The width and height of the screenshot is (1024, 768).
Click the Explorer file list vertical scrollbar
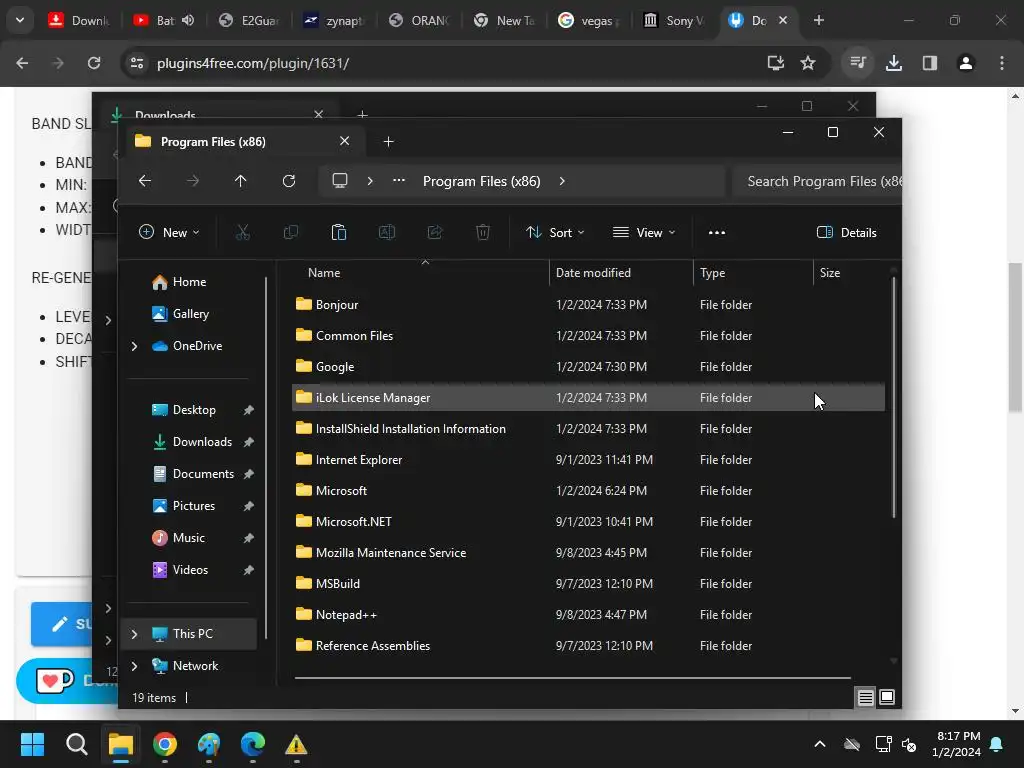tap(893, 397)
